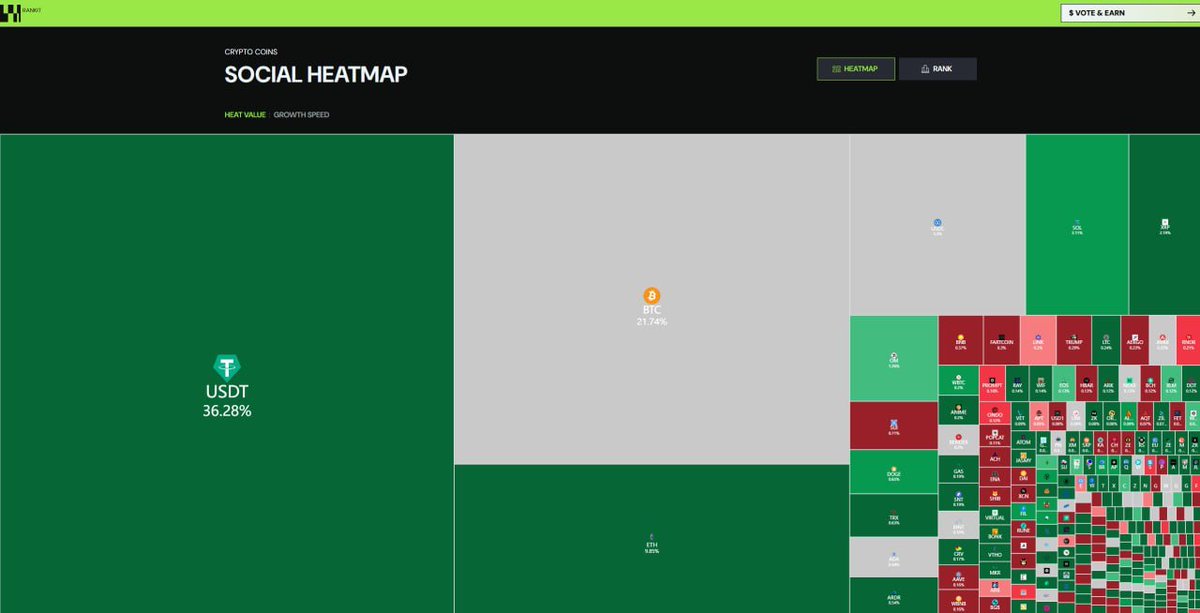Open the ARDR heatmap tile
1200x613 pixels.
tap(894, 596)
